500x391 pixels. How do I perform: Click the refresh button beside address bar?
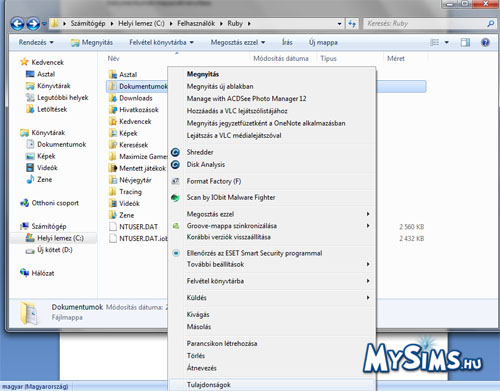click(352, 24)
